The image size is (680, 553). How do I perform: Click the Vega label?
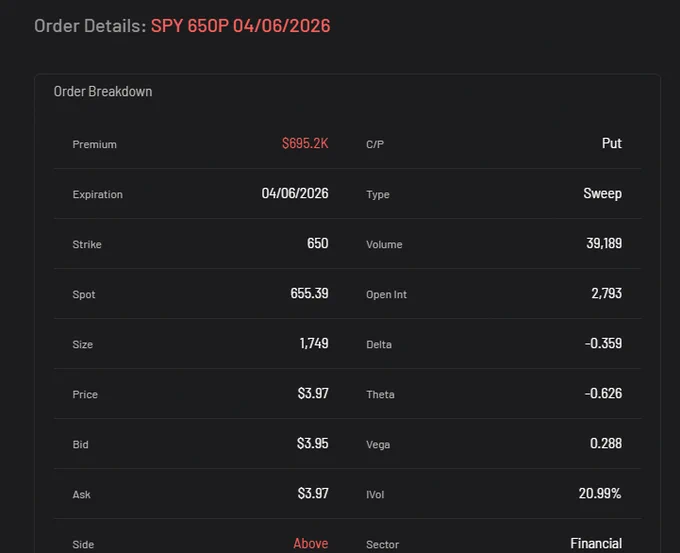tap(378, 445)
